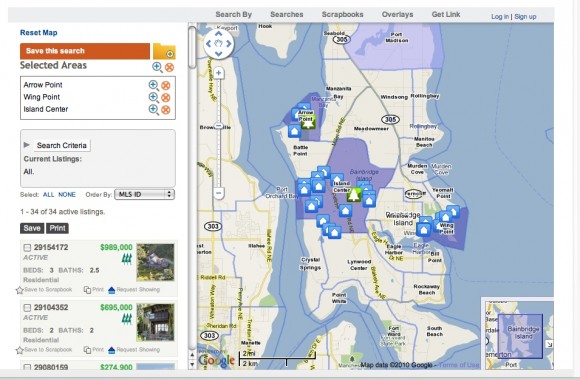The width and height of the screenshot is (580, 380).
Task: Tick the checkbox for listing 29080159
Action: 27,367
